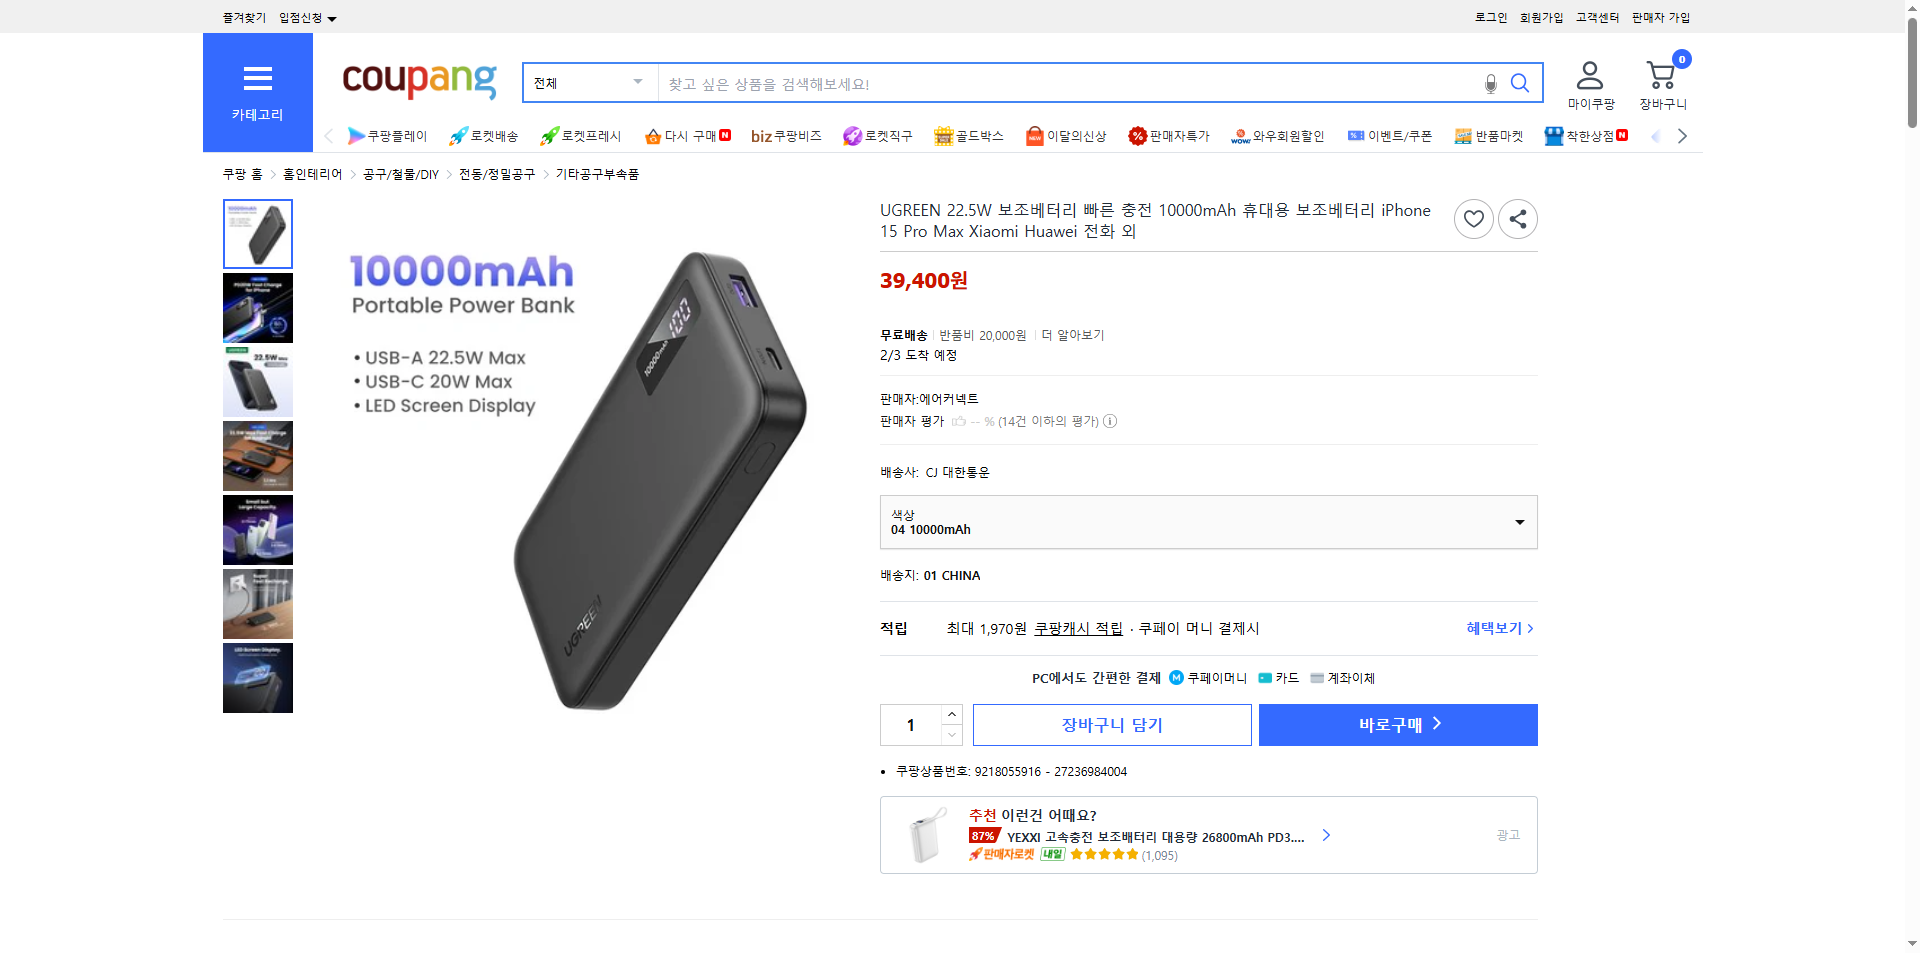Click the 마이쿠팡 profile icon

click(x=1589, y=72)
